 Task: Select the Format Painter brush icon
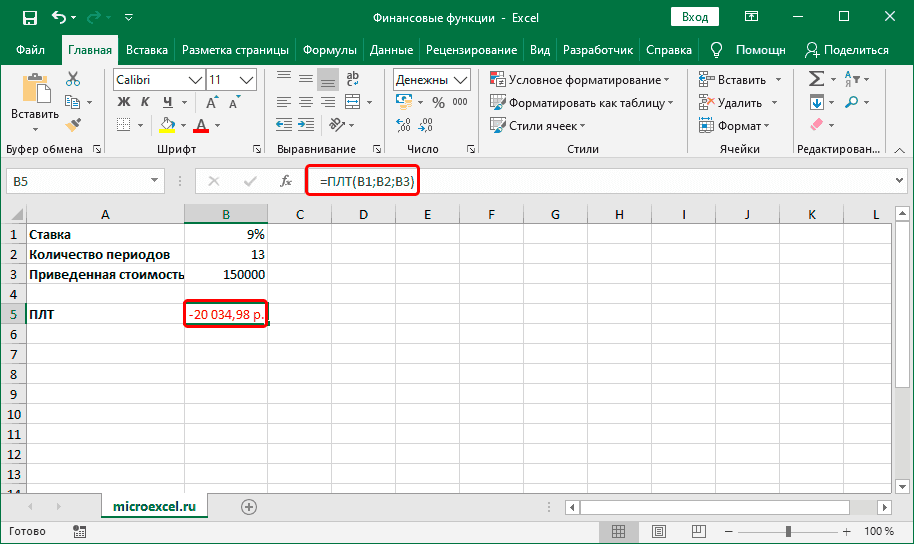tap(73, 124)
